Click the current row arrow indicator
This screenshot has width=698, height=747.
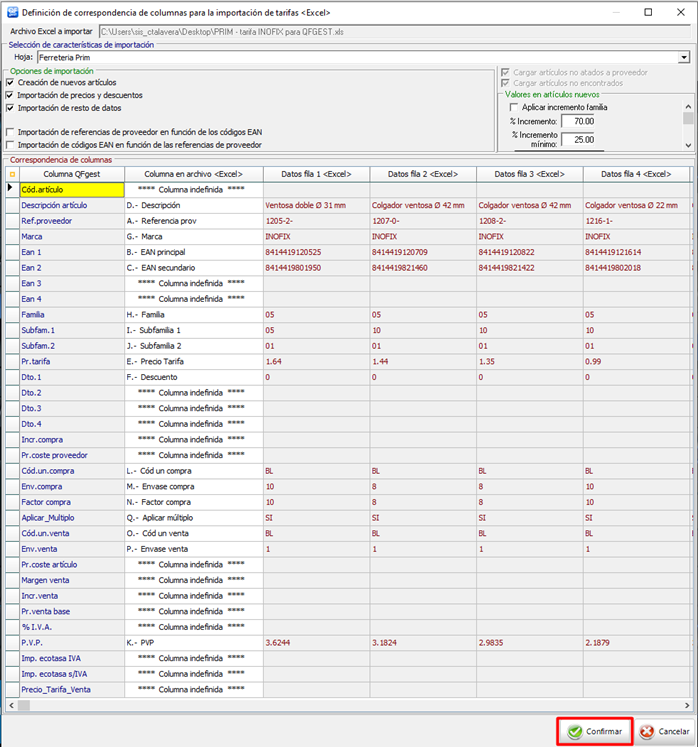click(10, 188)
